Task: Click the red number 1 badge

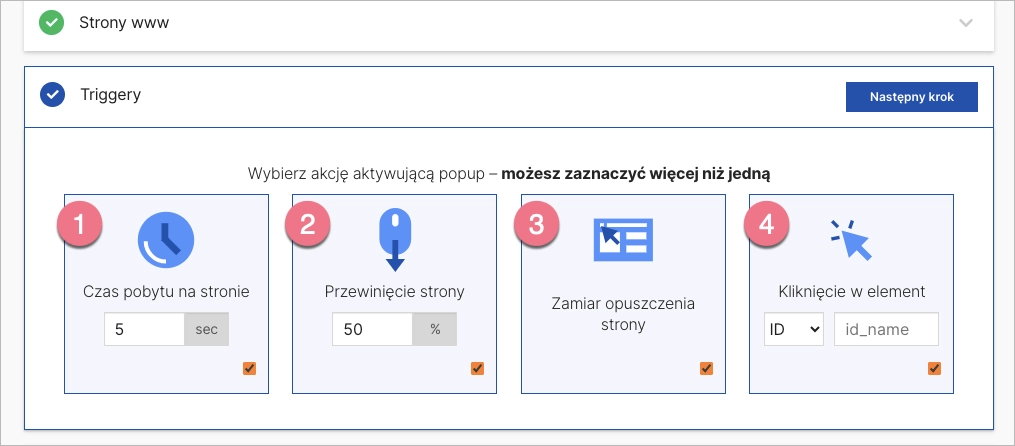Action: (79, 223)
